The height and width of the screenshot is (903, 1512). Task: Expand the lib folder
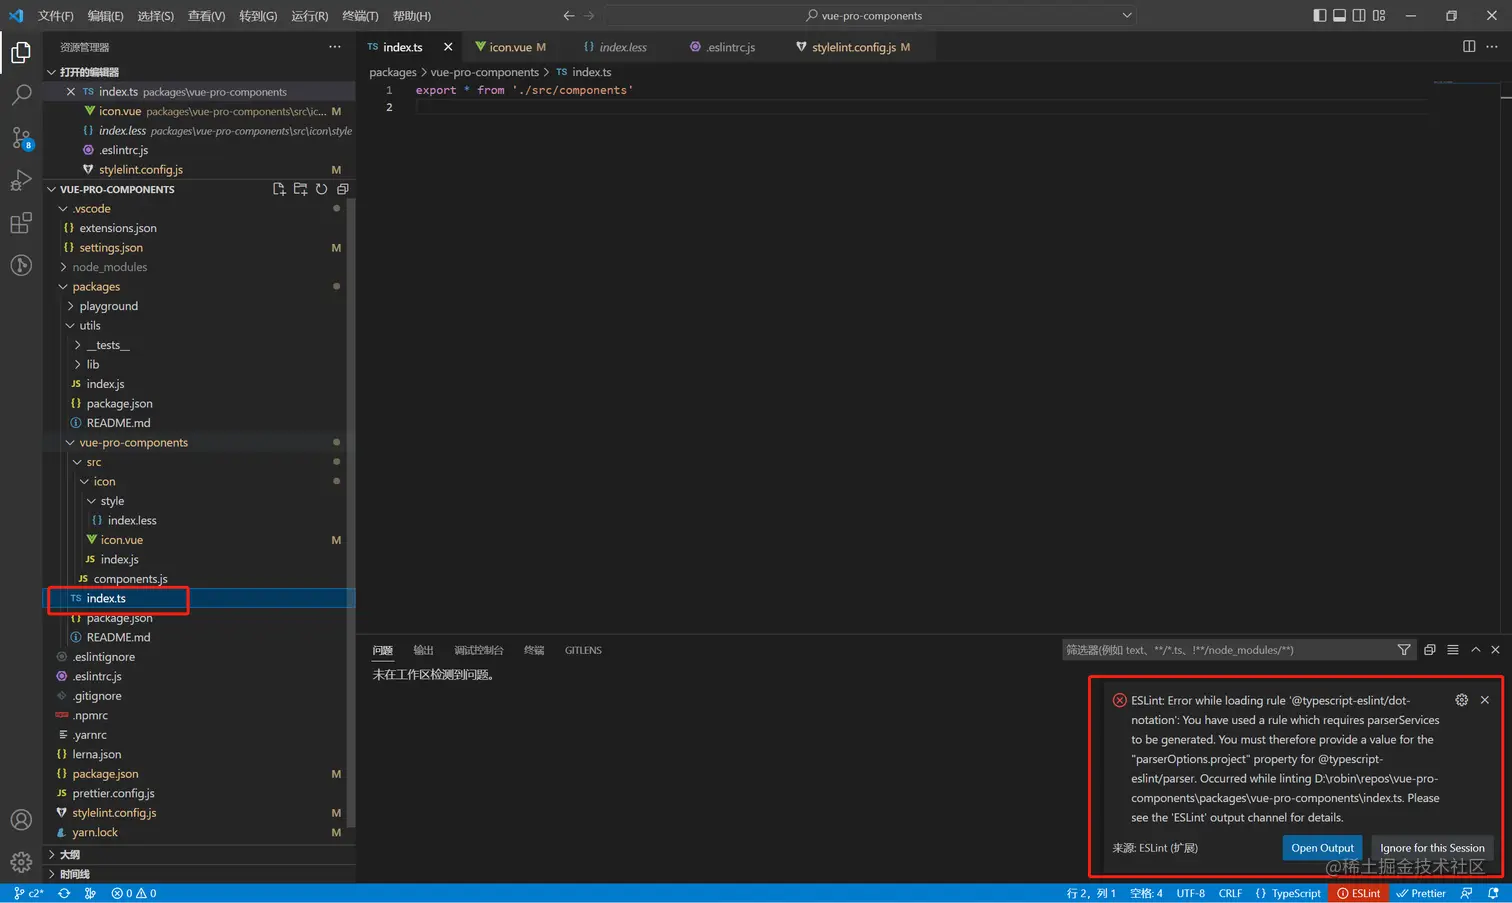point(93,364)
